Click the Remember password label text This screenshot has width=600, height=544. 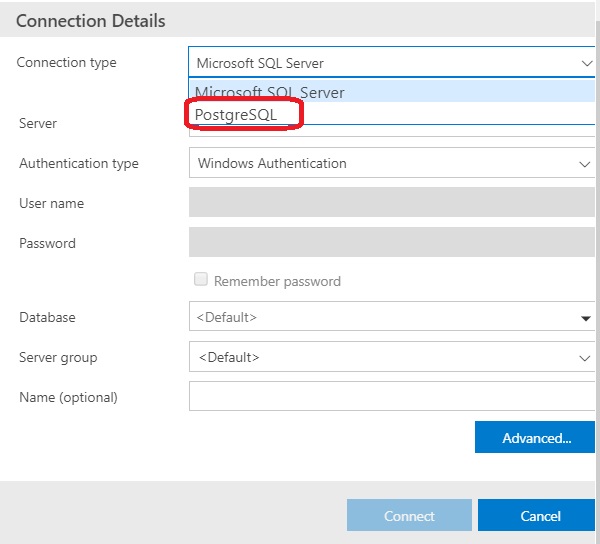(277, 281)
